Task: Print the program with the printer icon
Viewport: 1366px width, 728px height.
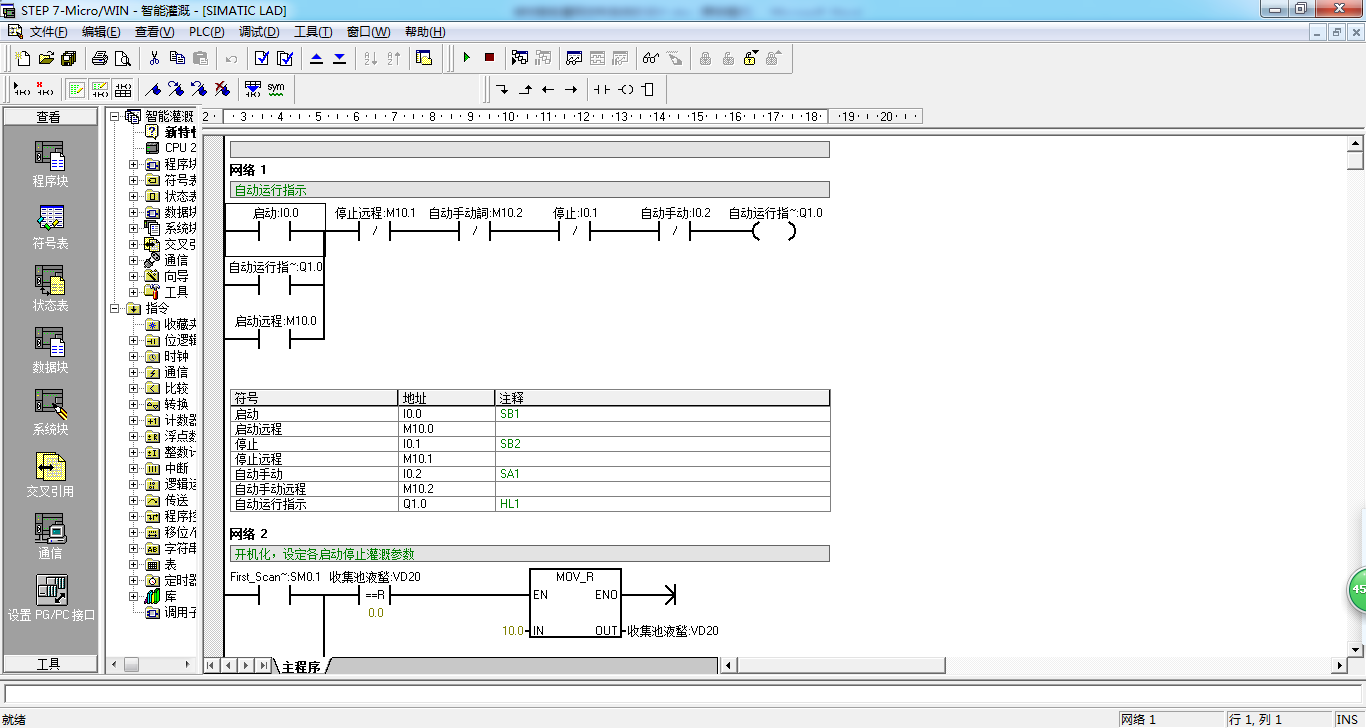Action: click(100, 58)
